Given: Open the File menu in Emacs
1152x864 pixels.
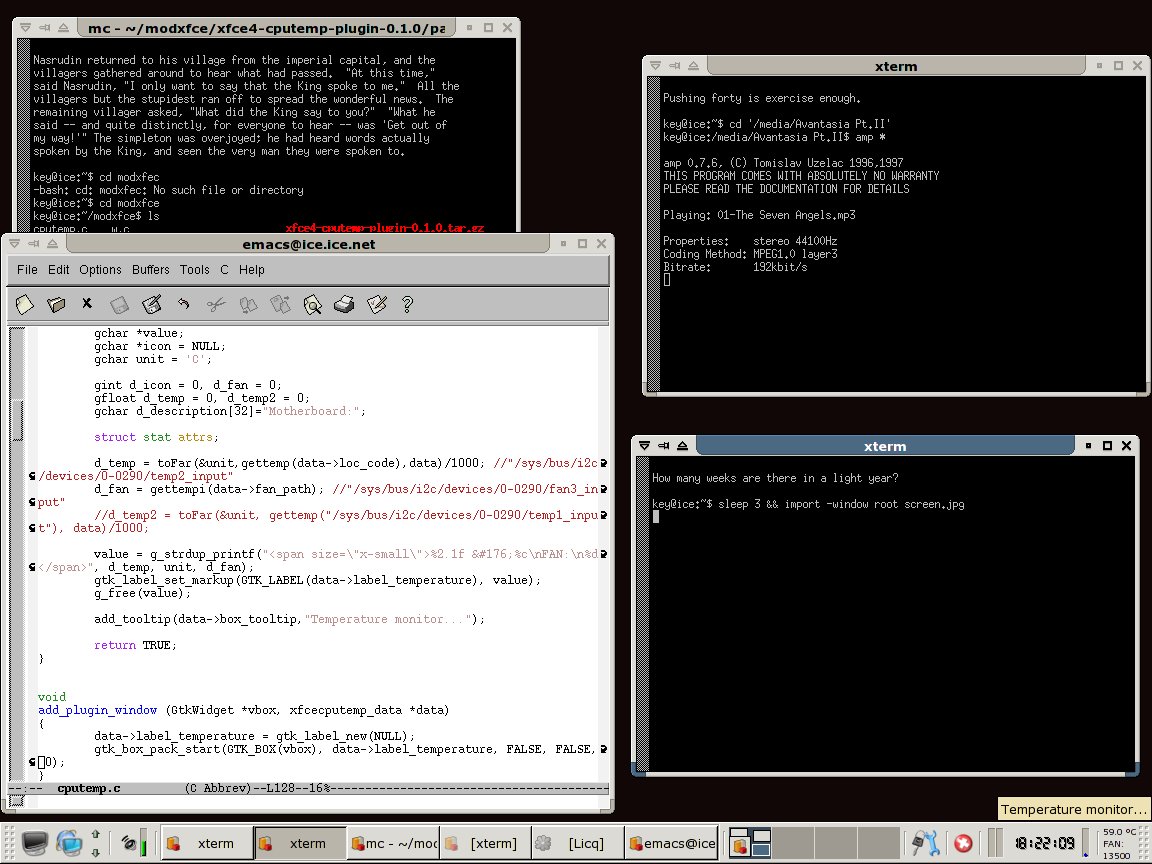Looking at the screenshot, I should [27, 270].
